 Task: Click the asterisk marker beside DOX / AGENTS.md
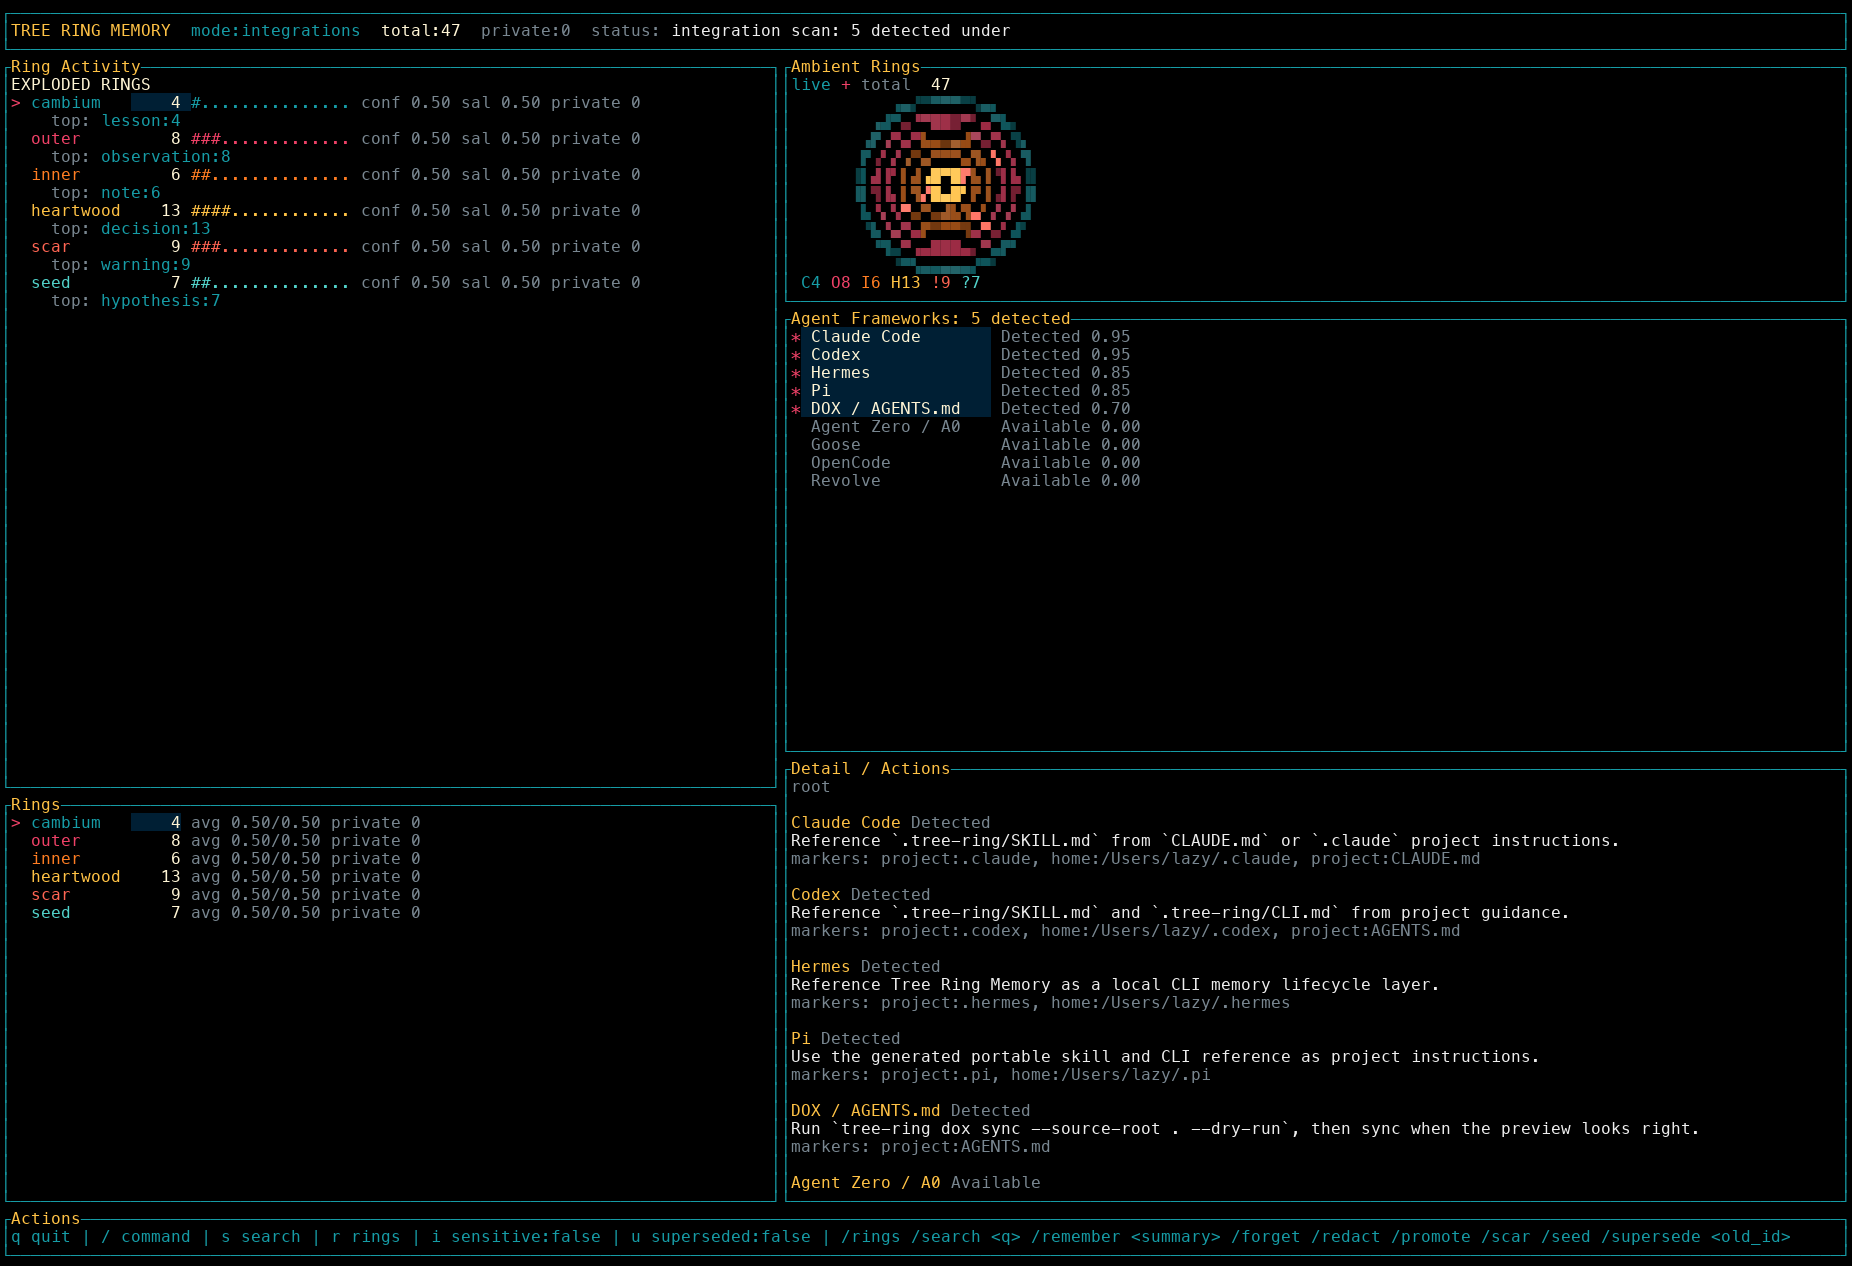796,410
